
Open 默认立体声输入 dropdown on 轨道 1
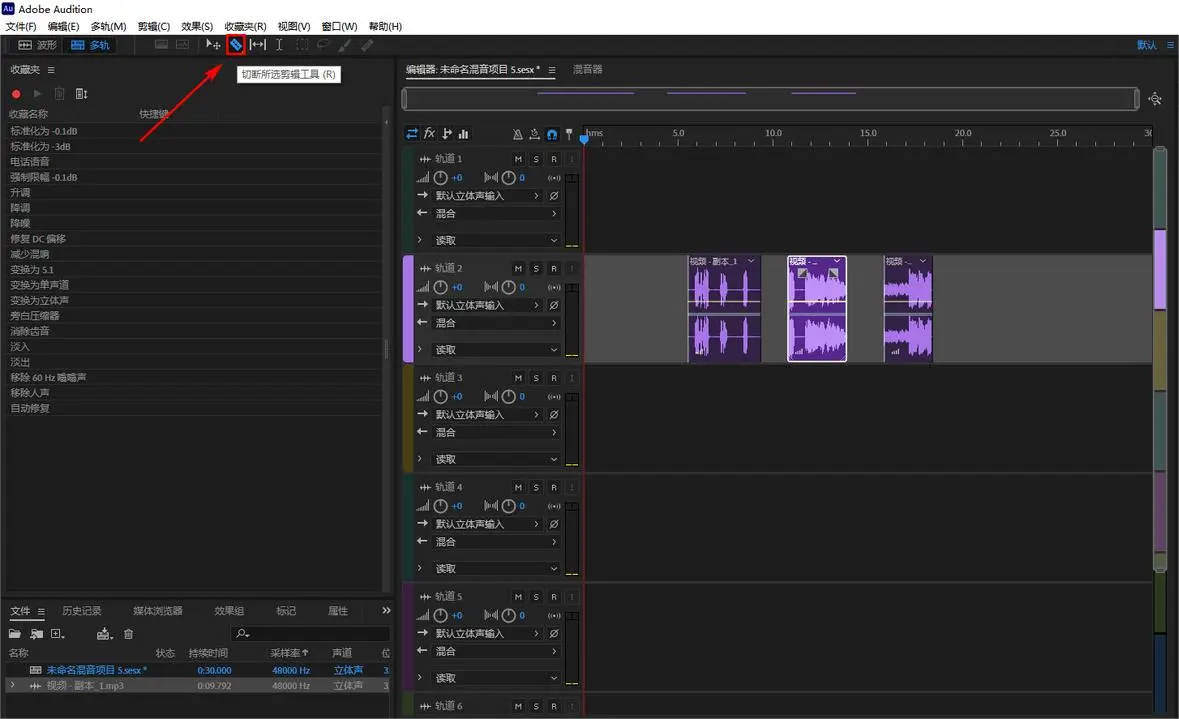click(487, 196)
